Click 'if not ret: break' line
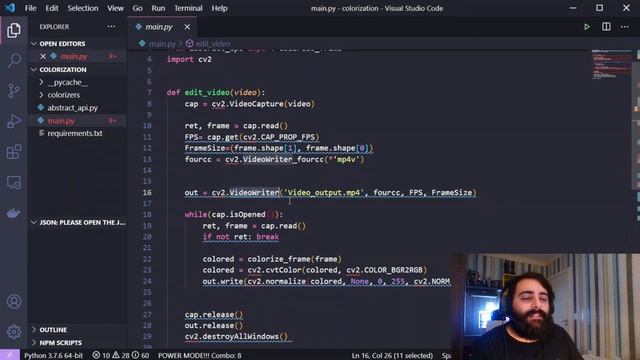This screenshot has height=360, width=640. (241, 237)
